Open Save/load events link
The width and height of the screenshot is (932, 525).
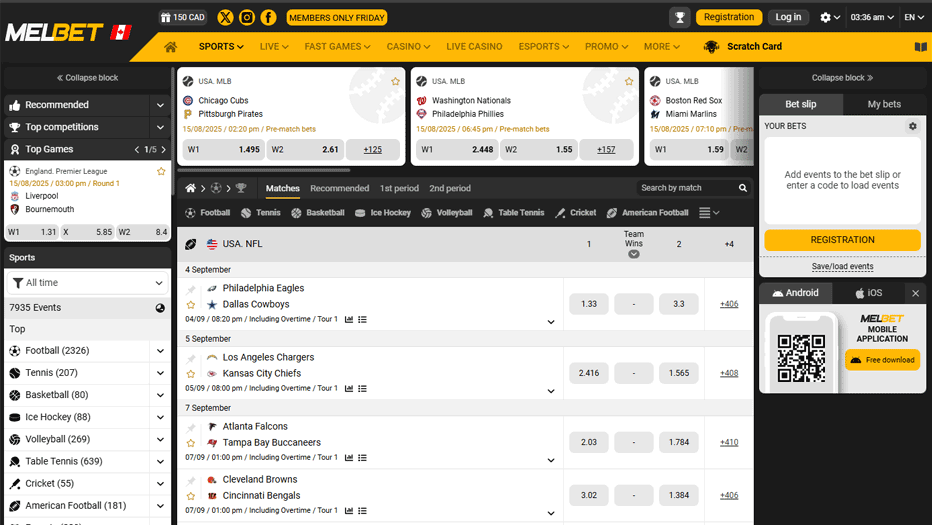click(x=842, y=266)
